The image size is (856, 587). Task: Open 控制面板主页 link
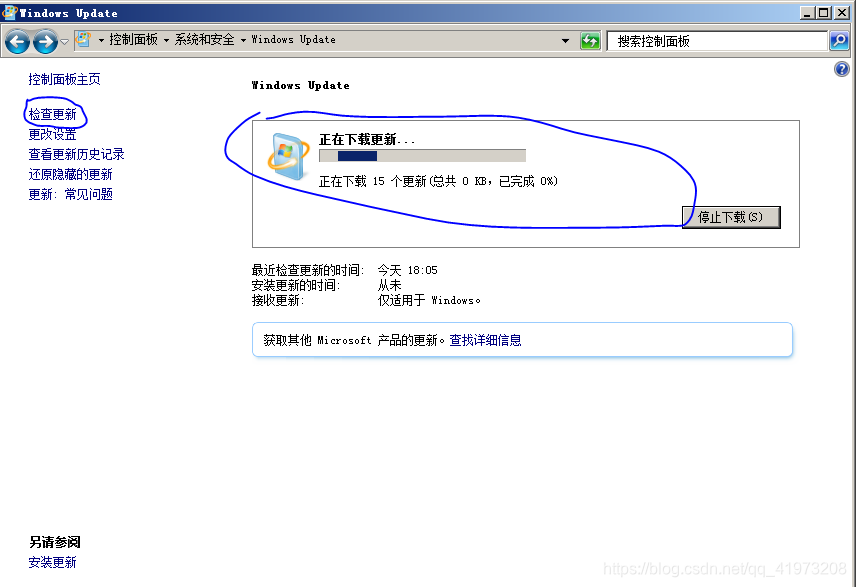pyautogui.click(x=64, y=79)
